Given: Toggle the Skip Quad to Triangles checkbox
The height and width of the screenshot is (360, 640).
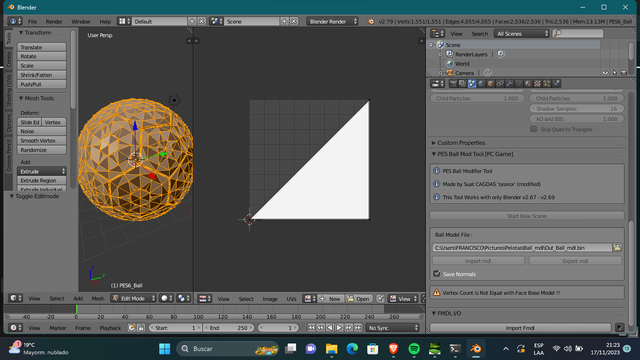Looking at the screenshot, I should coord(533,129).
